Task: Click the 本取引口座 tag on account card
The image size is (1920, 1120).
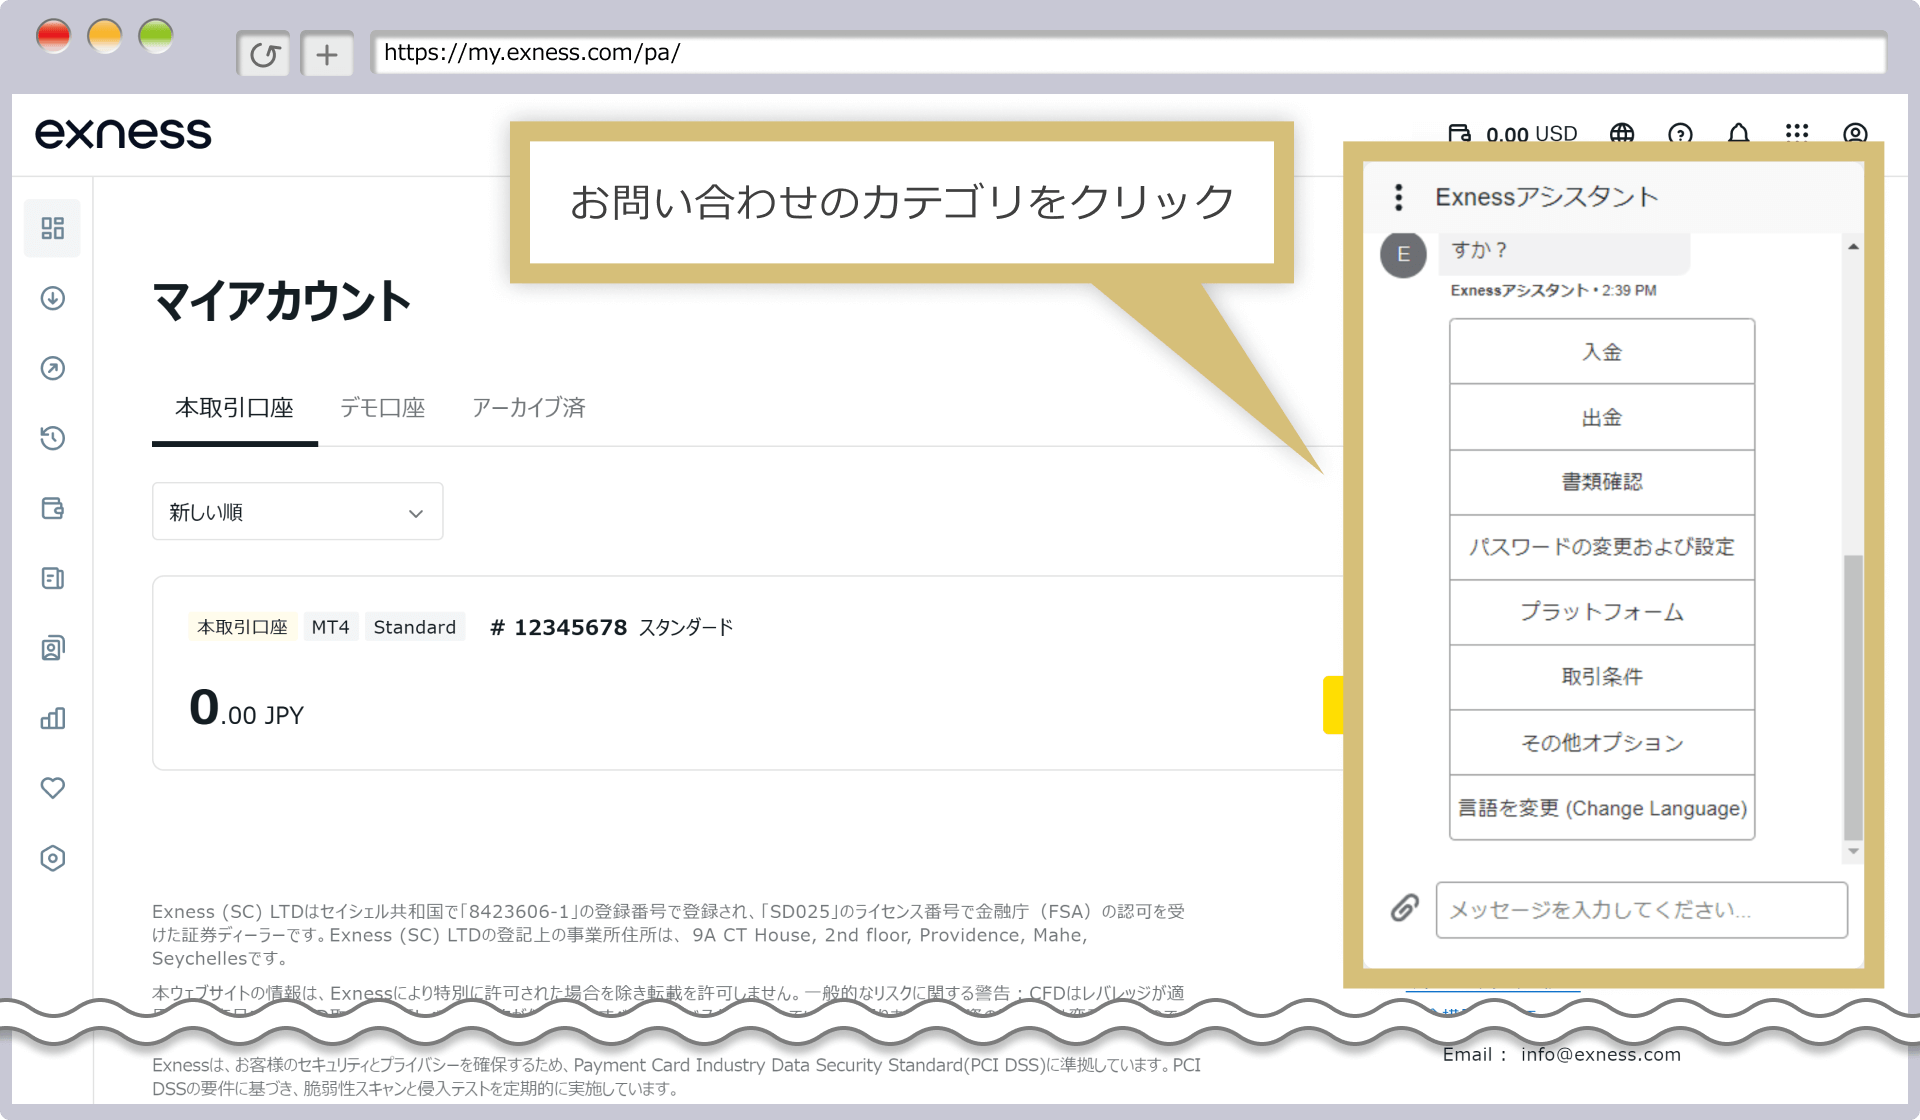Action: pos(242,627)
